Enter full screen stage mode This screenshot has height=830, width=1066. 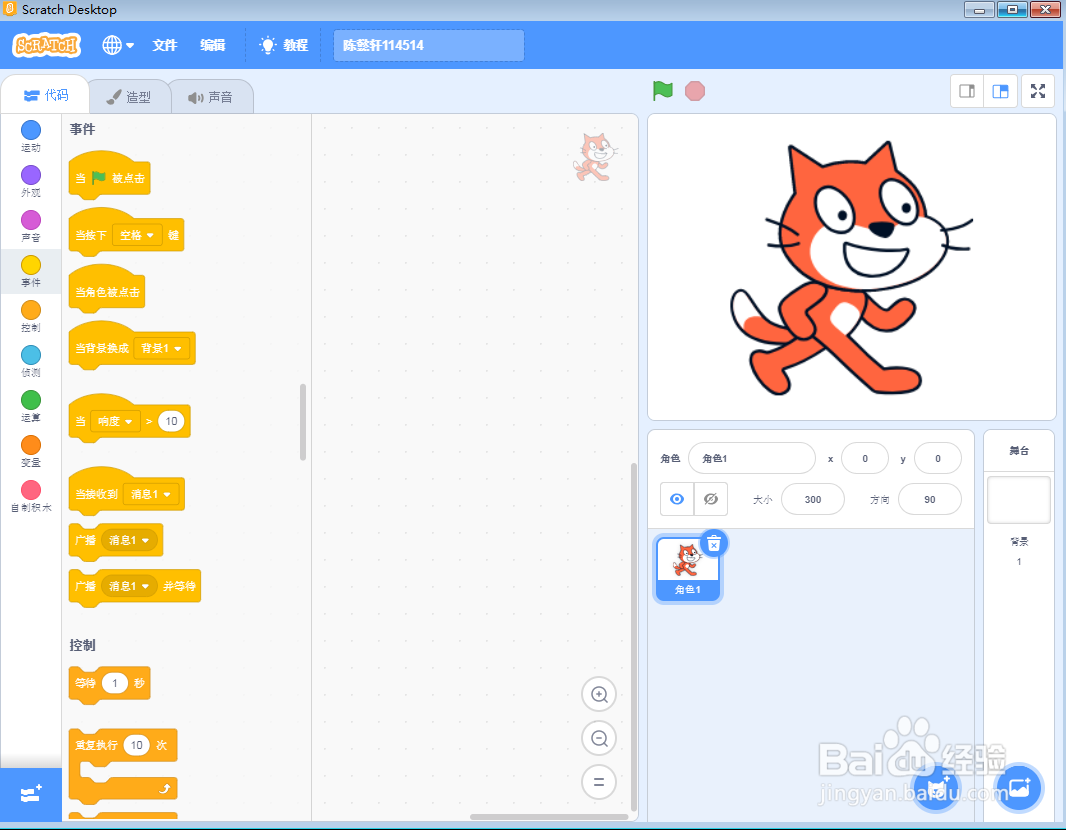coord(1038,91)
